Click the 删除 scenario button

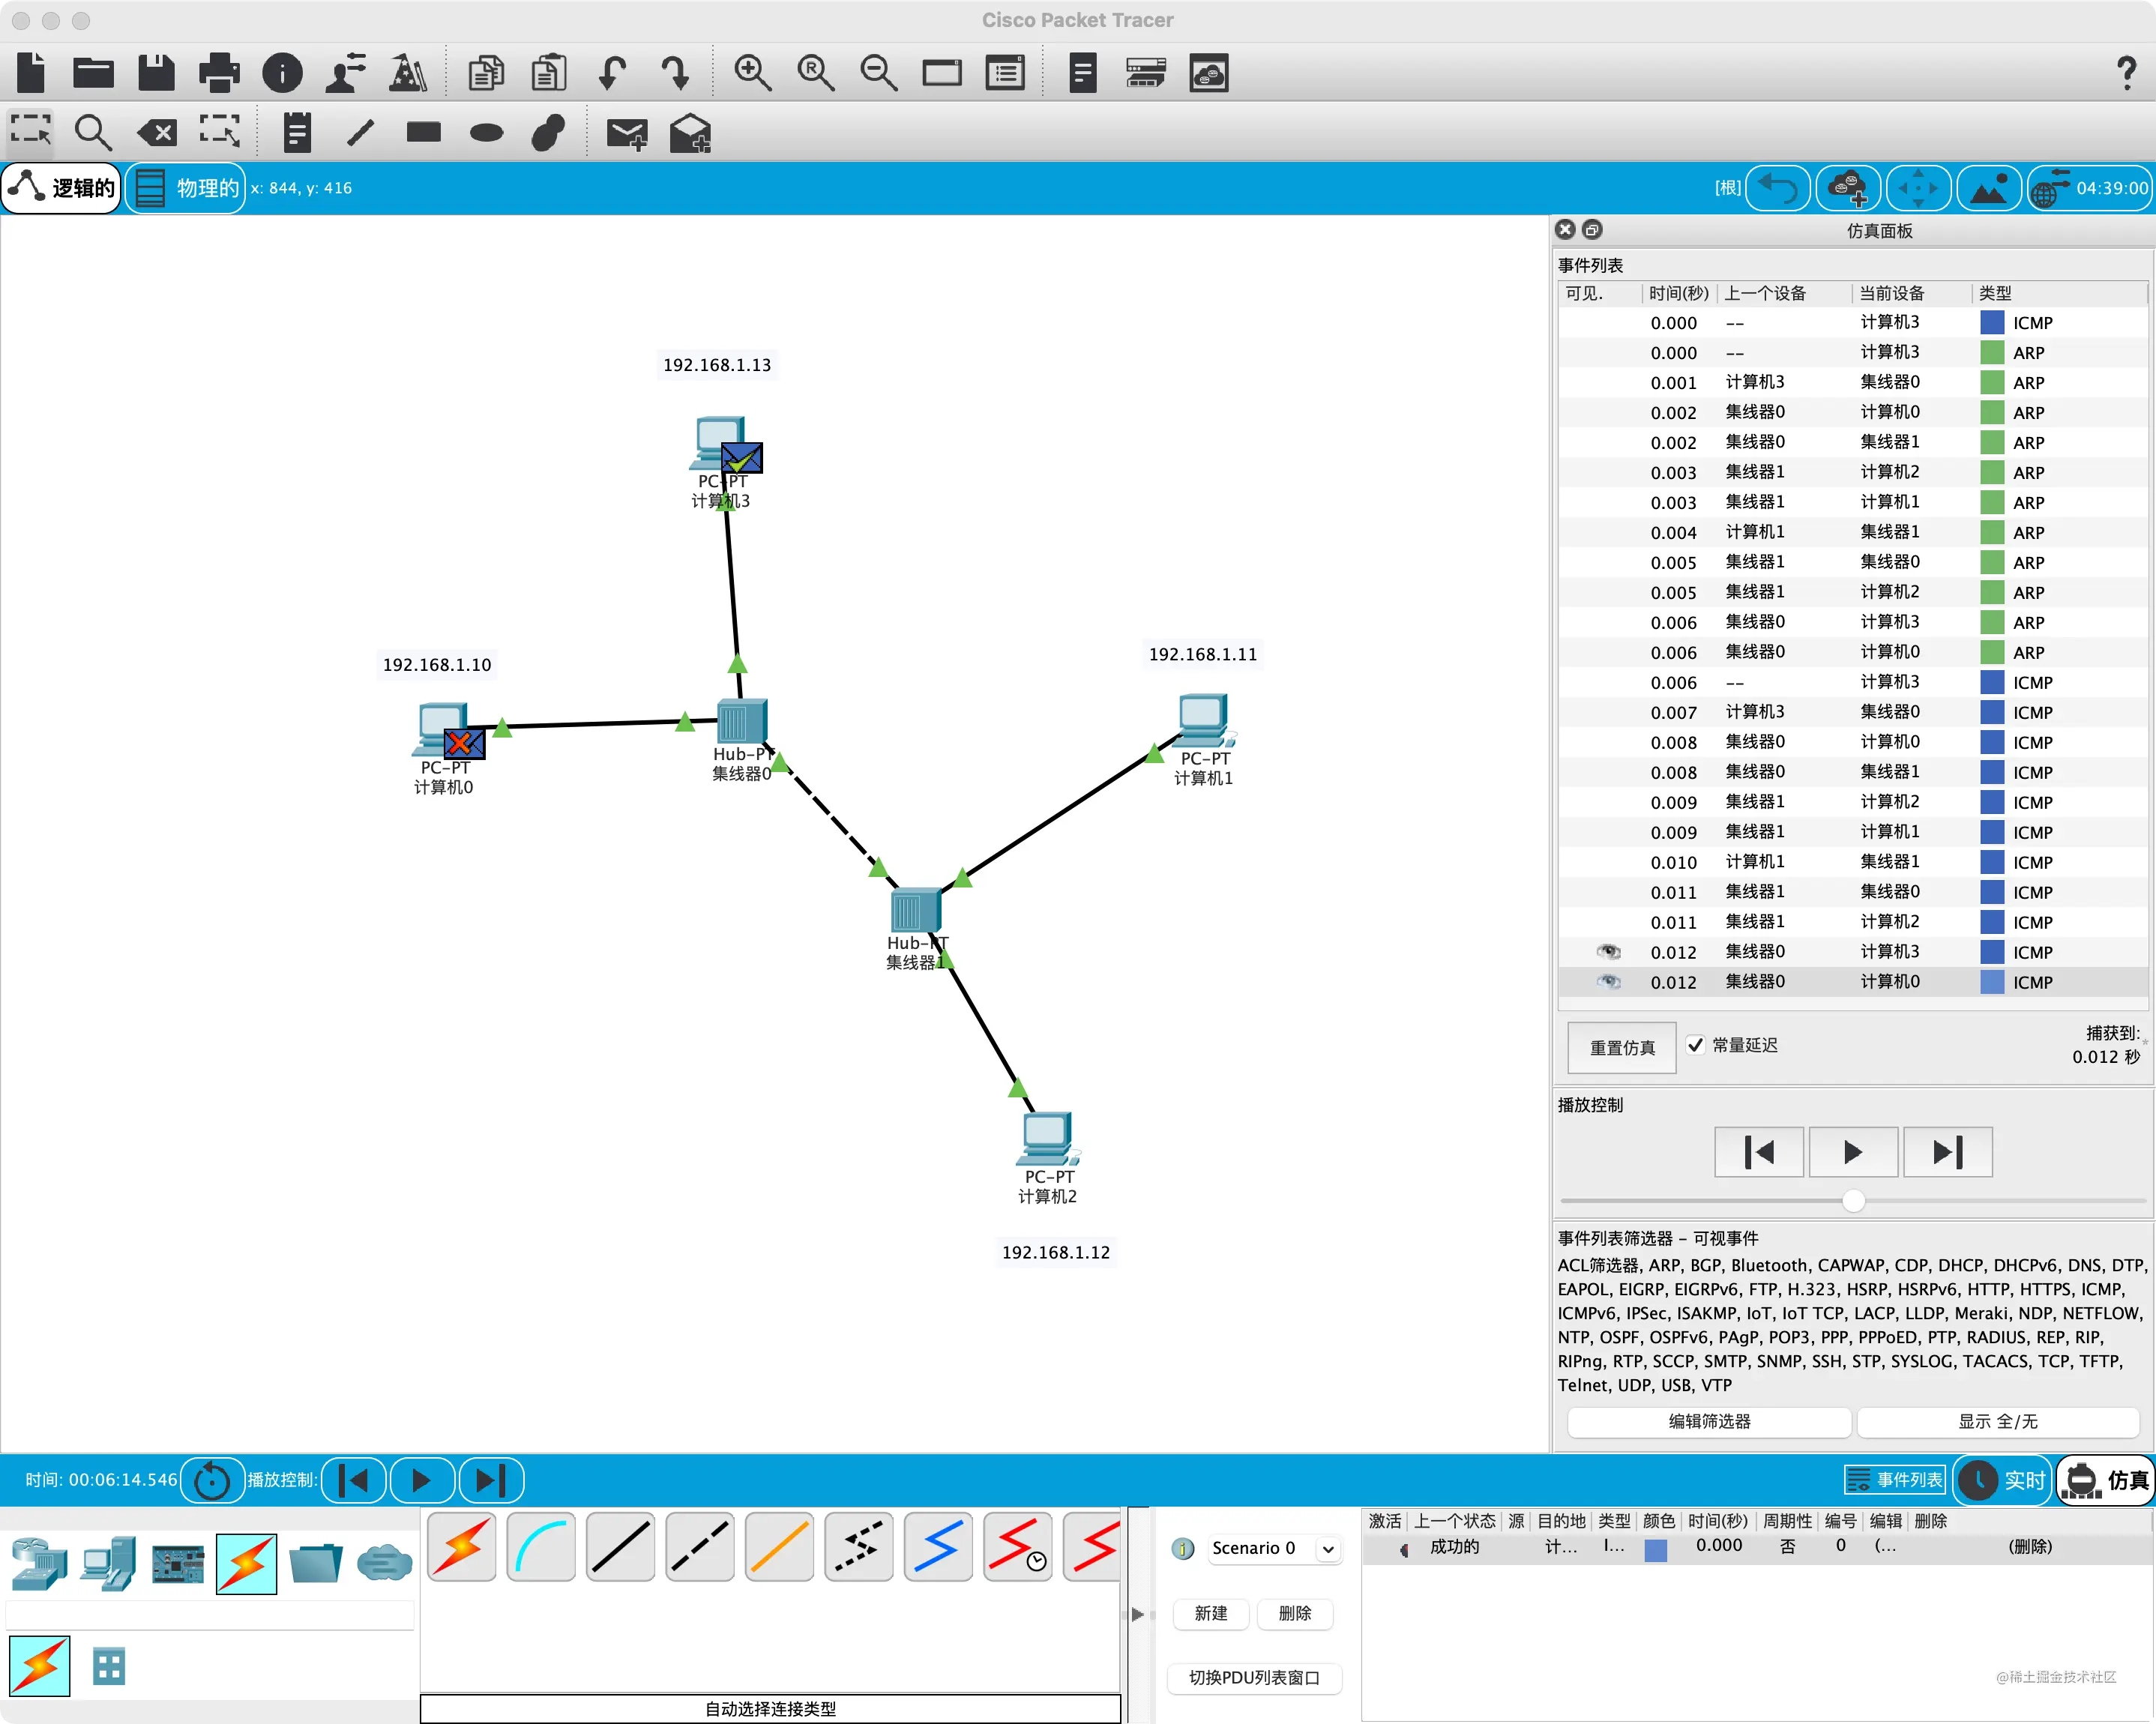[x=1294, y=1613]
